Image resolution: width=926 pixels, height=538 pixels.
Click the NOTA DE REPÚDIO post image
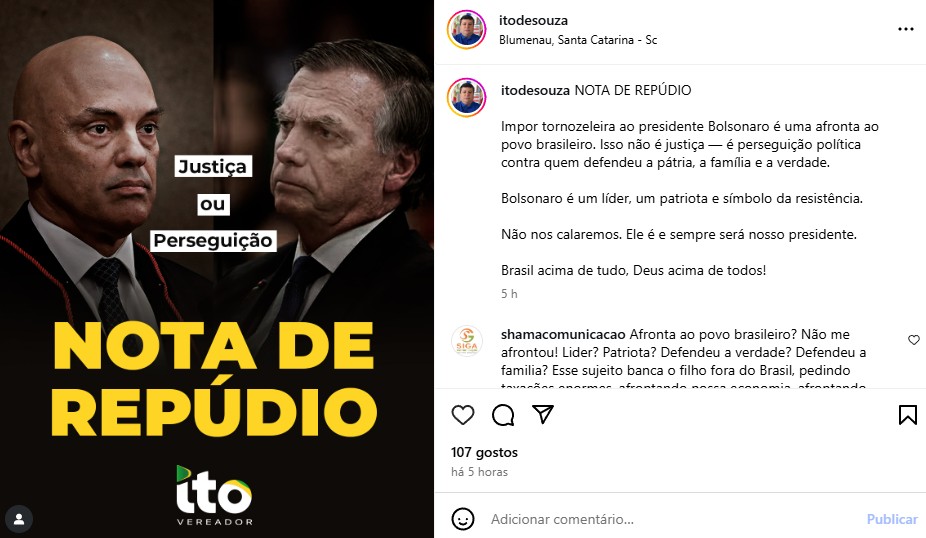(217, 269)
